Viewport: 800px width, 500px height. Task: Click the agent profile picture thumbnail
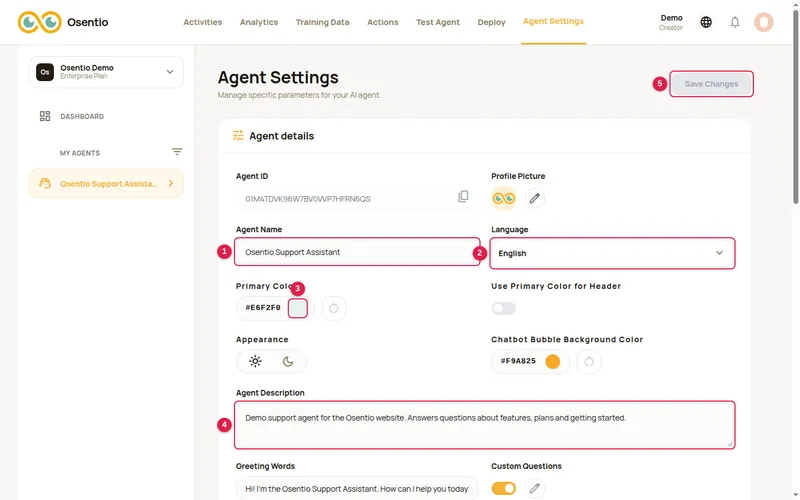(504, 198)
